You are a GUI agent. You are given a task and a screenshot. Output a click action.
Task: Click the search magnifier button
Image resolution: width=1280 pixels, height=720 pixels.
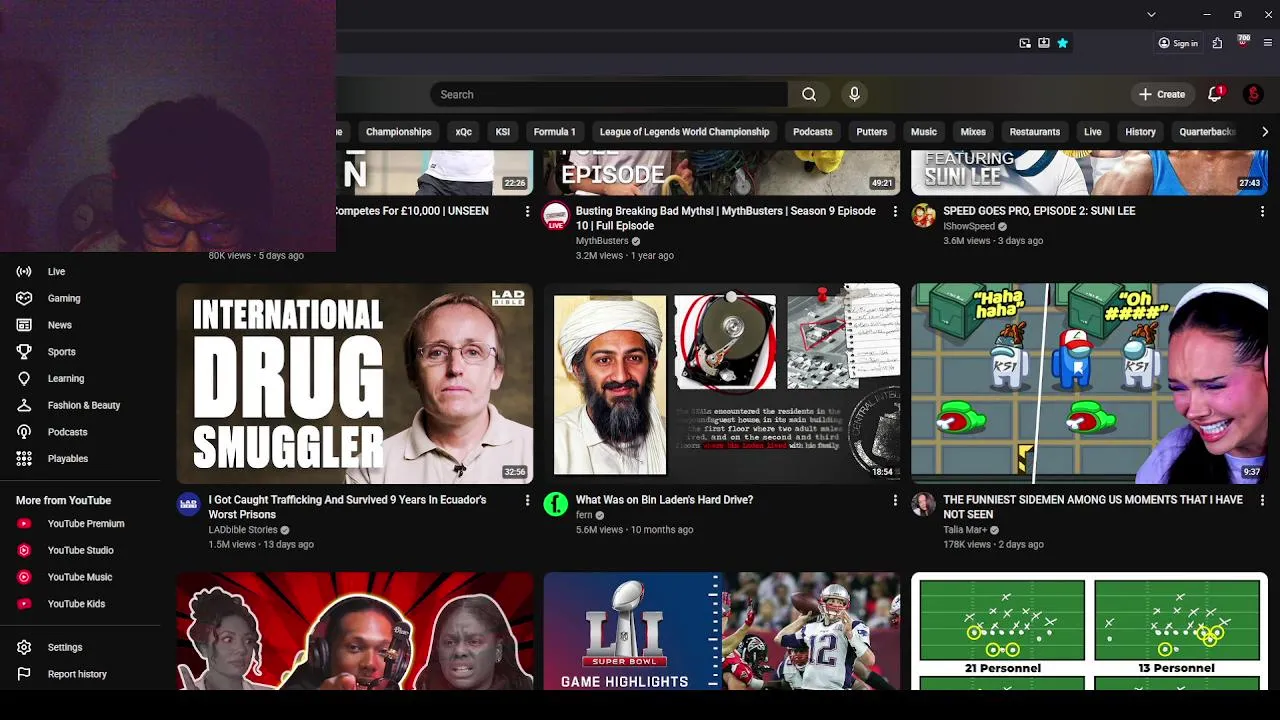click(809, 94)
